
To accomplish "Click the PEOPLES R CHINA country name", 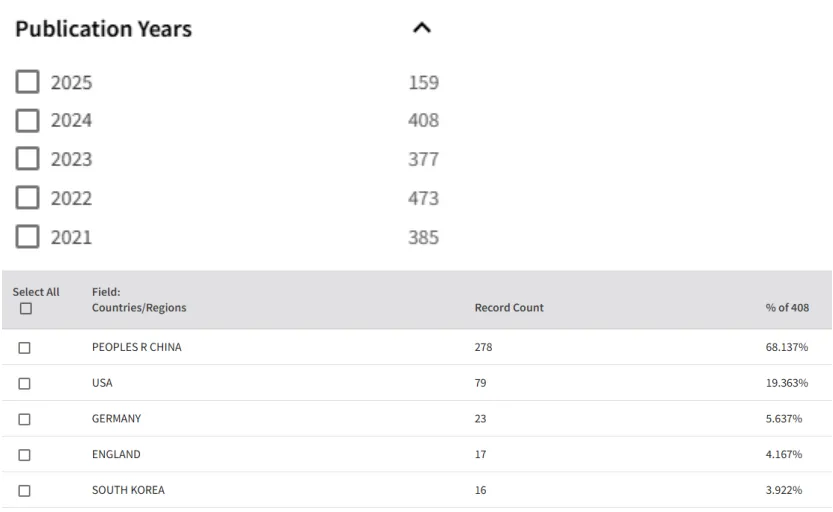I will [x=137, y=347].
